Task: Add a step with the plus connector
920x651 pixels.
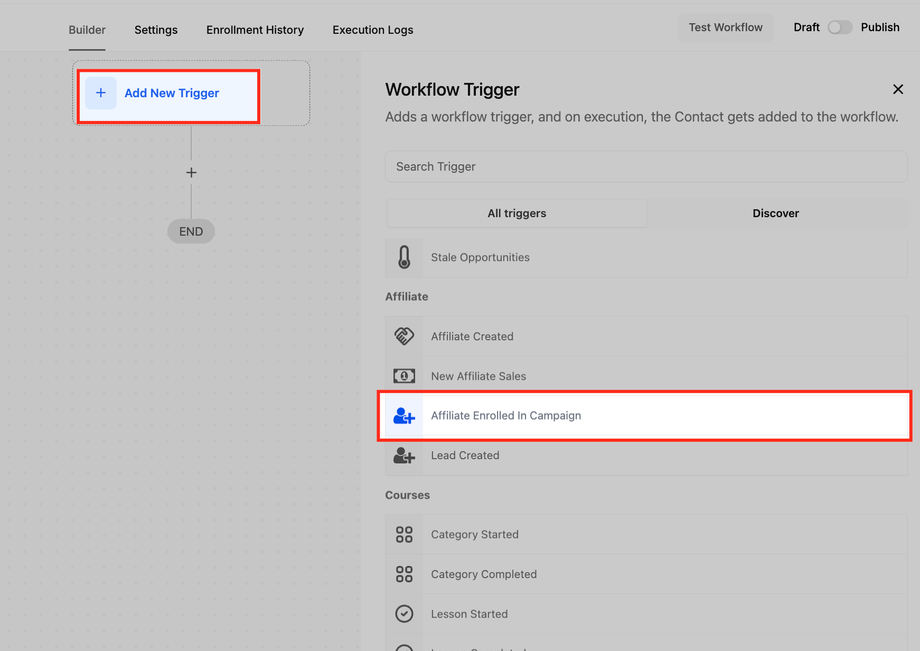Action: pos(191,173)
